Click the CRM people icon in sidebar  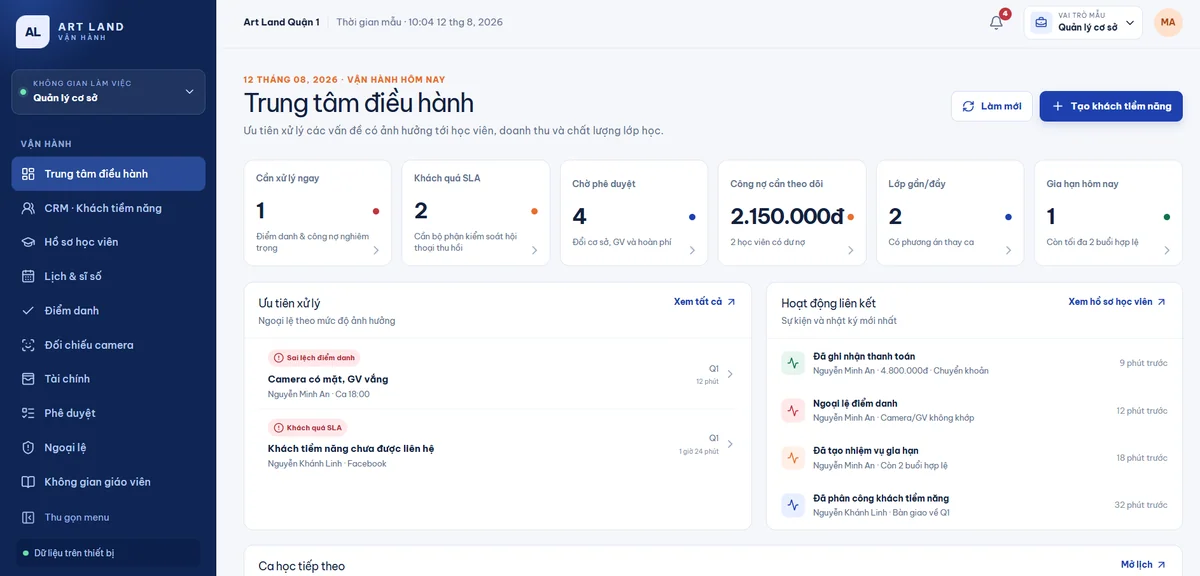[x=28, y=208]
